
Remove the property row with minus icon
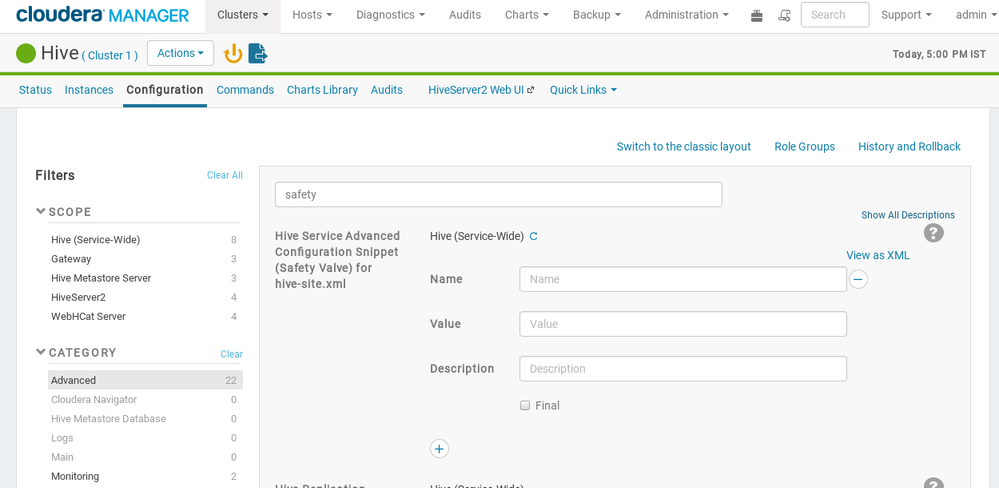click(x=858, y=279)
